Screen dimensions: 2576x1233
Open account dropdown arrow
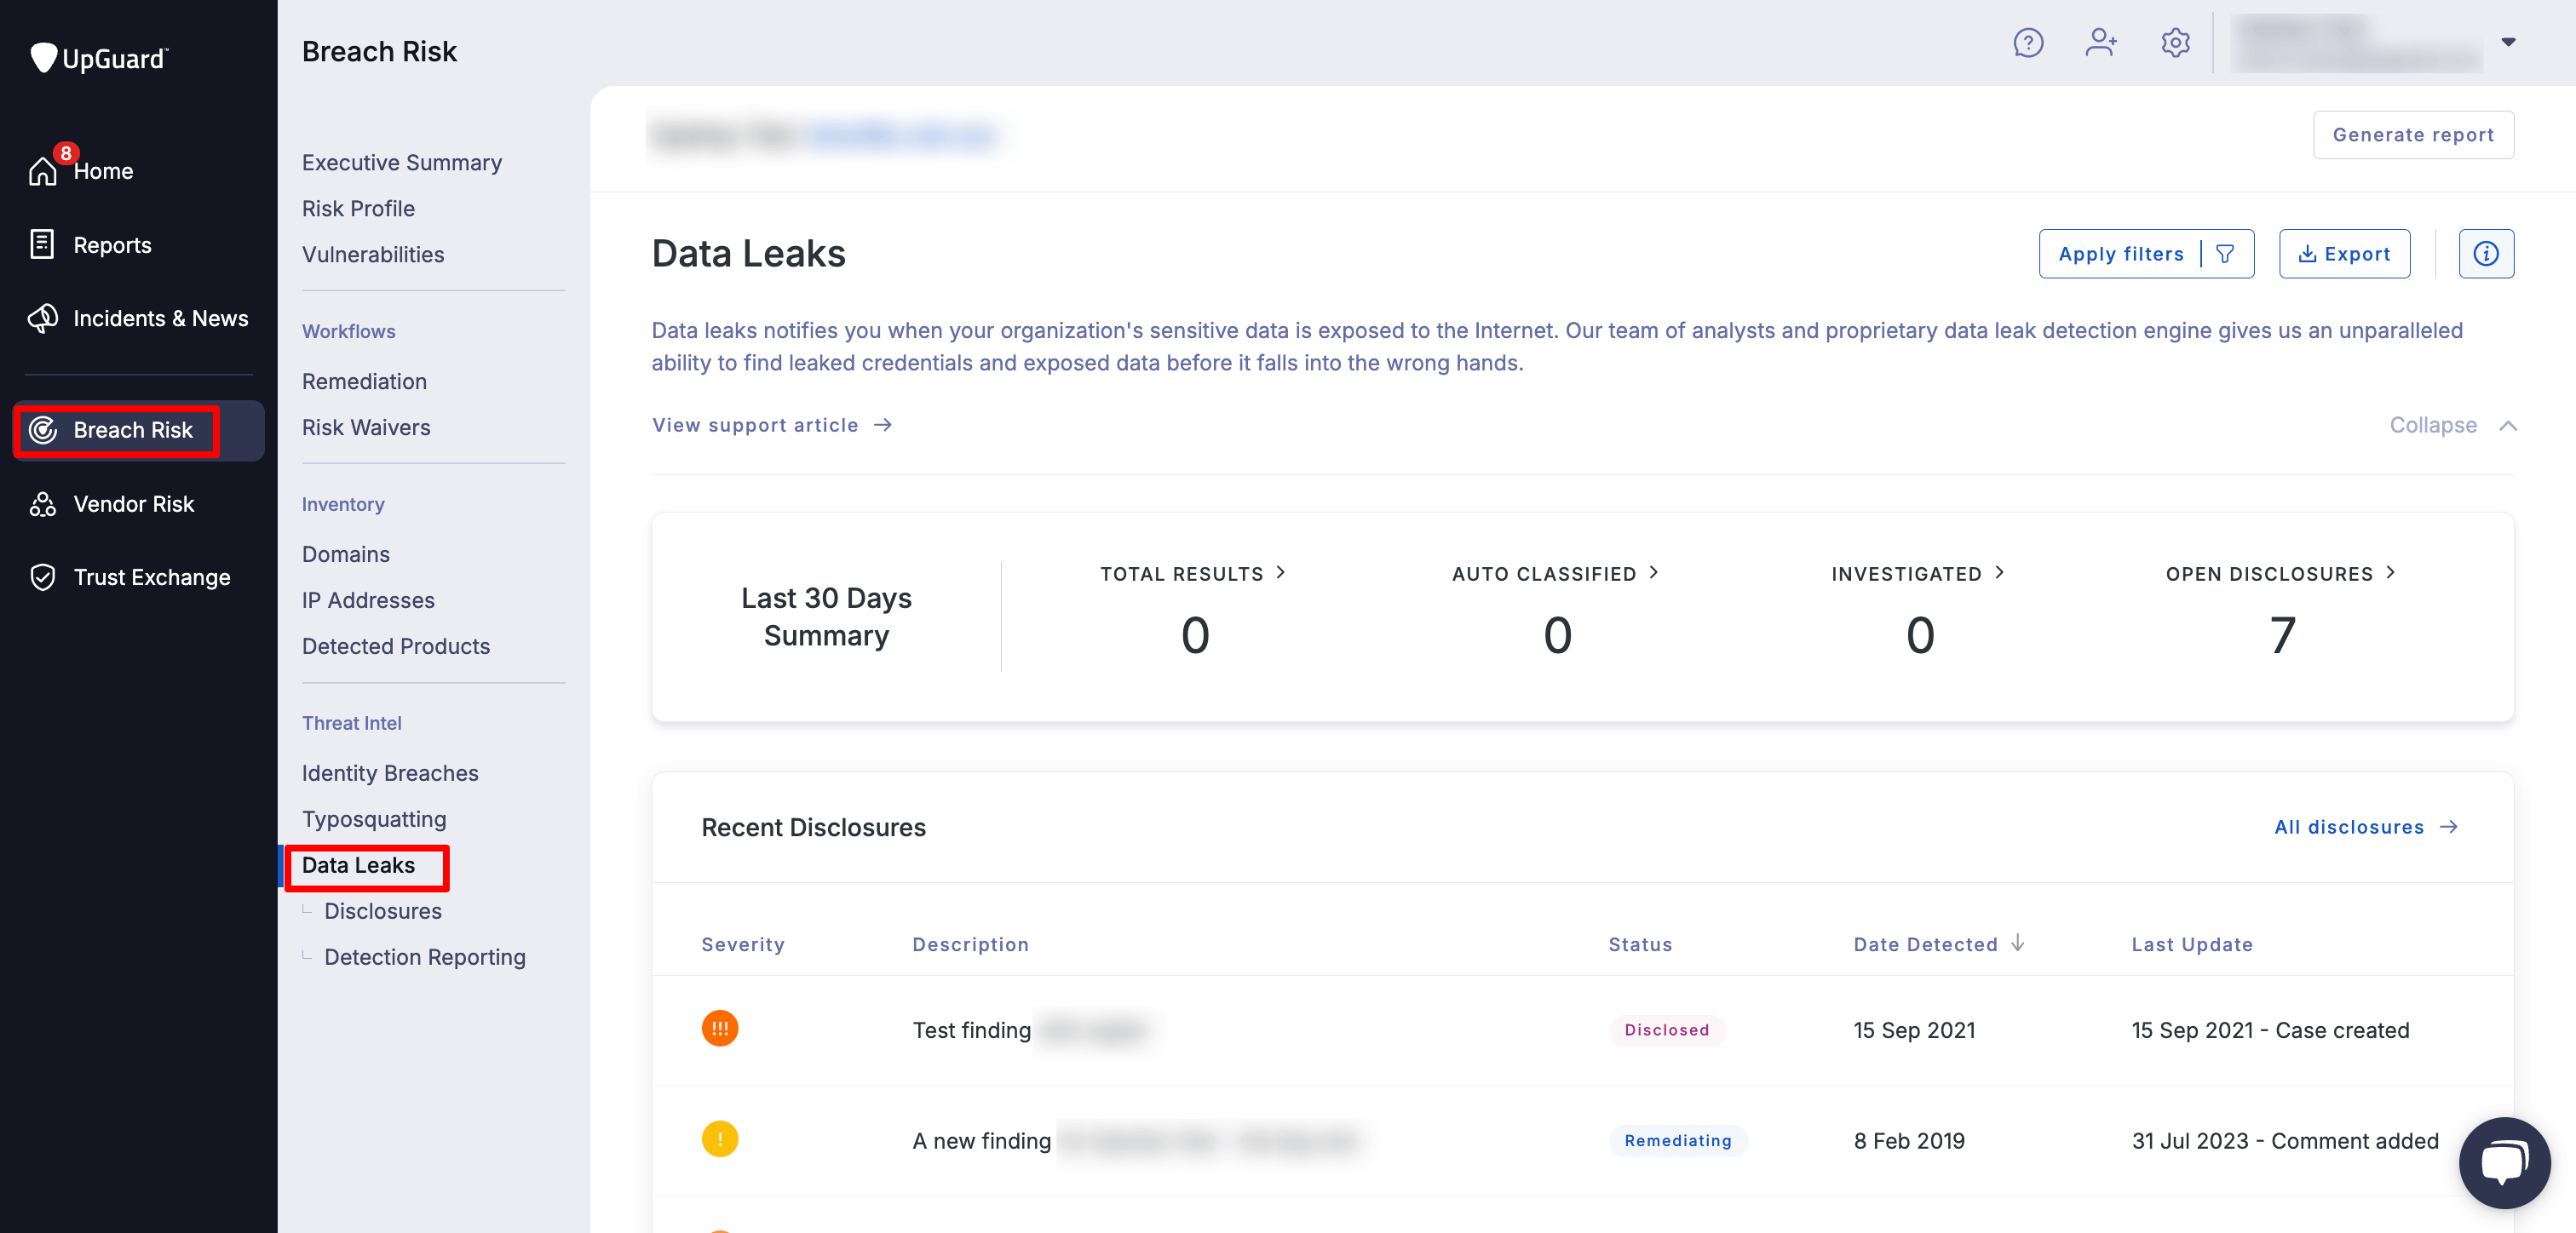[2508, 42]
